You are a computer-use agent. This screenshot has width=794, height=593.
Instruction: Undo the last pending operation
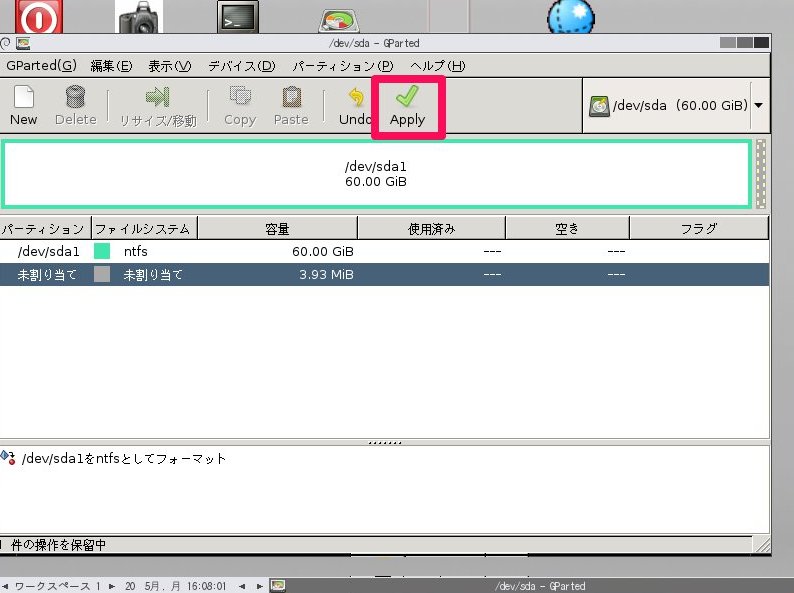click(355, 105)
